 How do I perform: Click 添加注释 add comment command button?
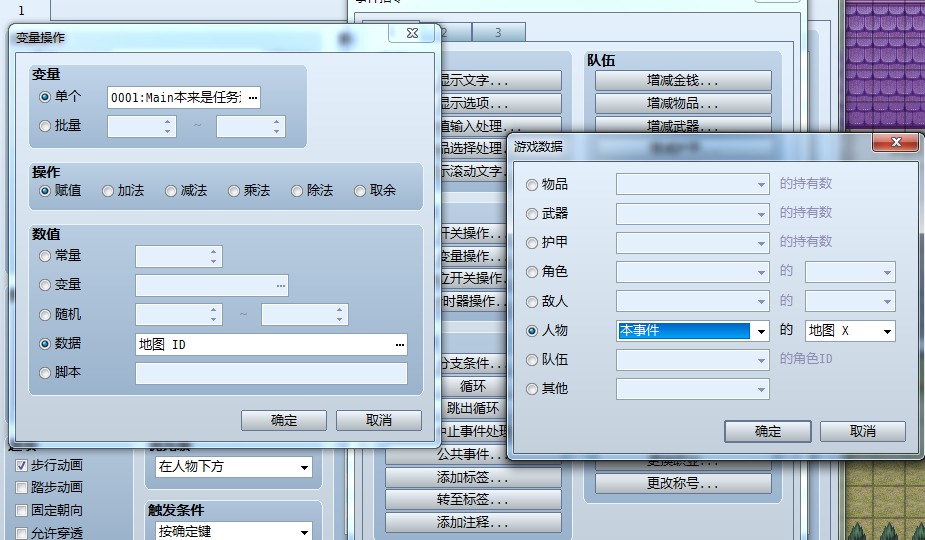click(x=473, y=522)
